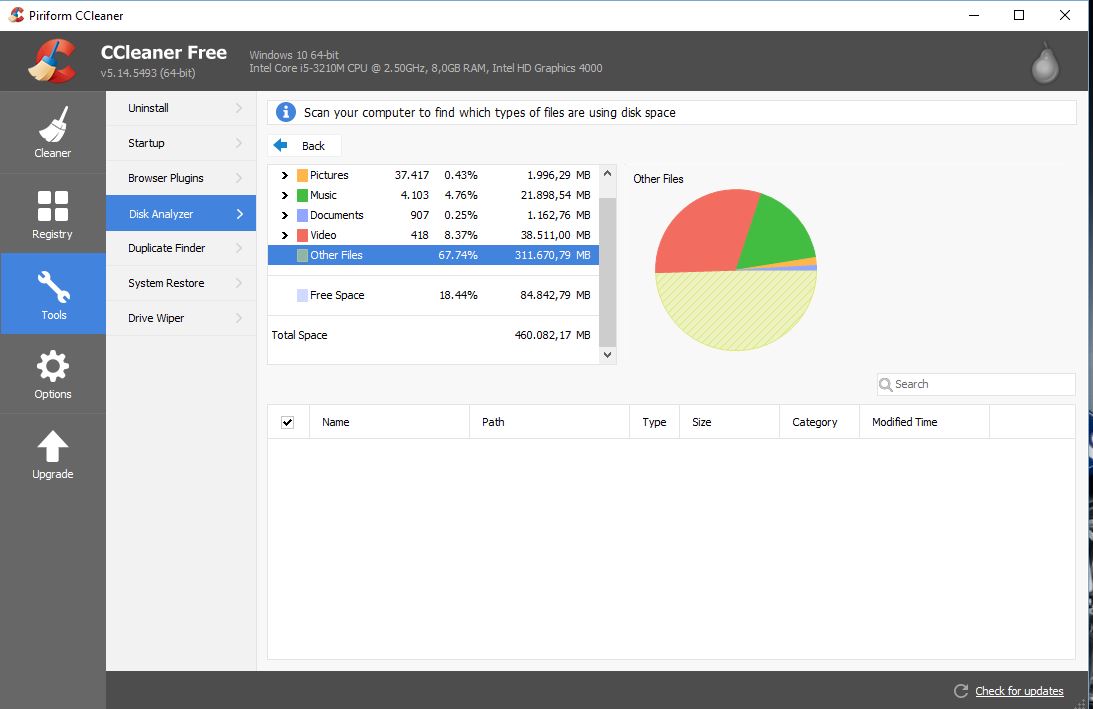Click the Free Space color swatch
Image resolution: width=1093 pixels, height=709 pixels.
(x=302, y=295)
